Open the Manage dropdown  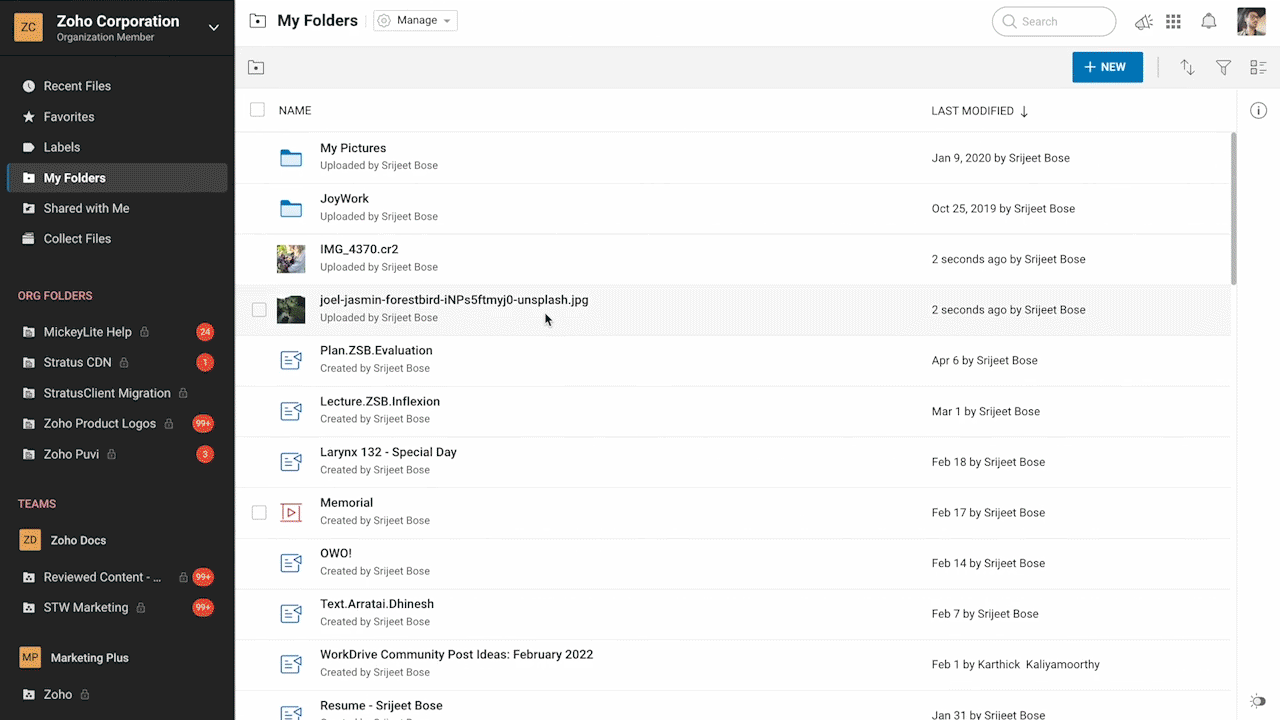415,21
